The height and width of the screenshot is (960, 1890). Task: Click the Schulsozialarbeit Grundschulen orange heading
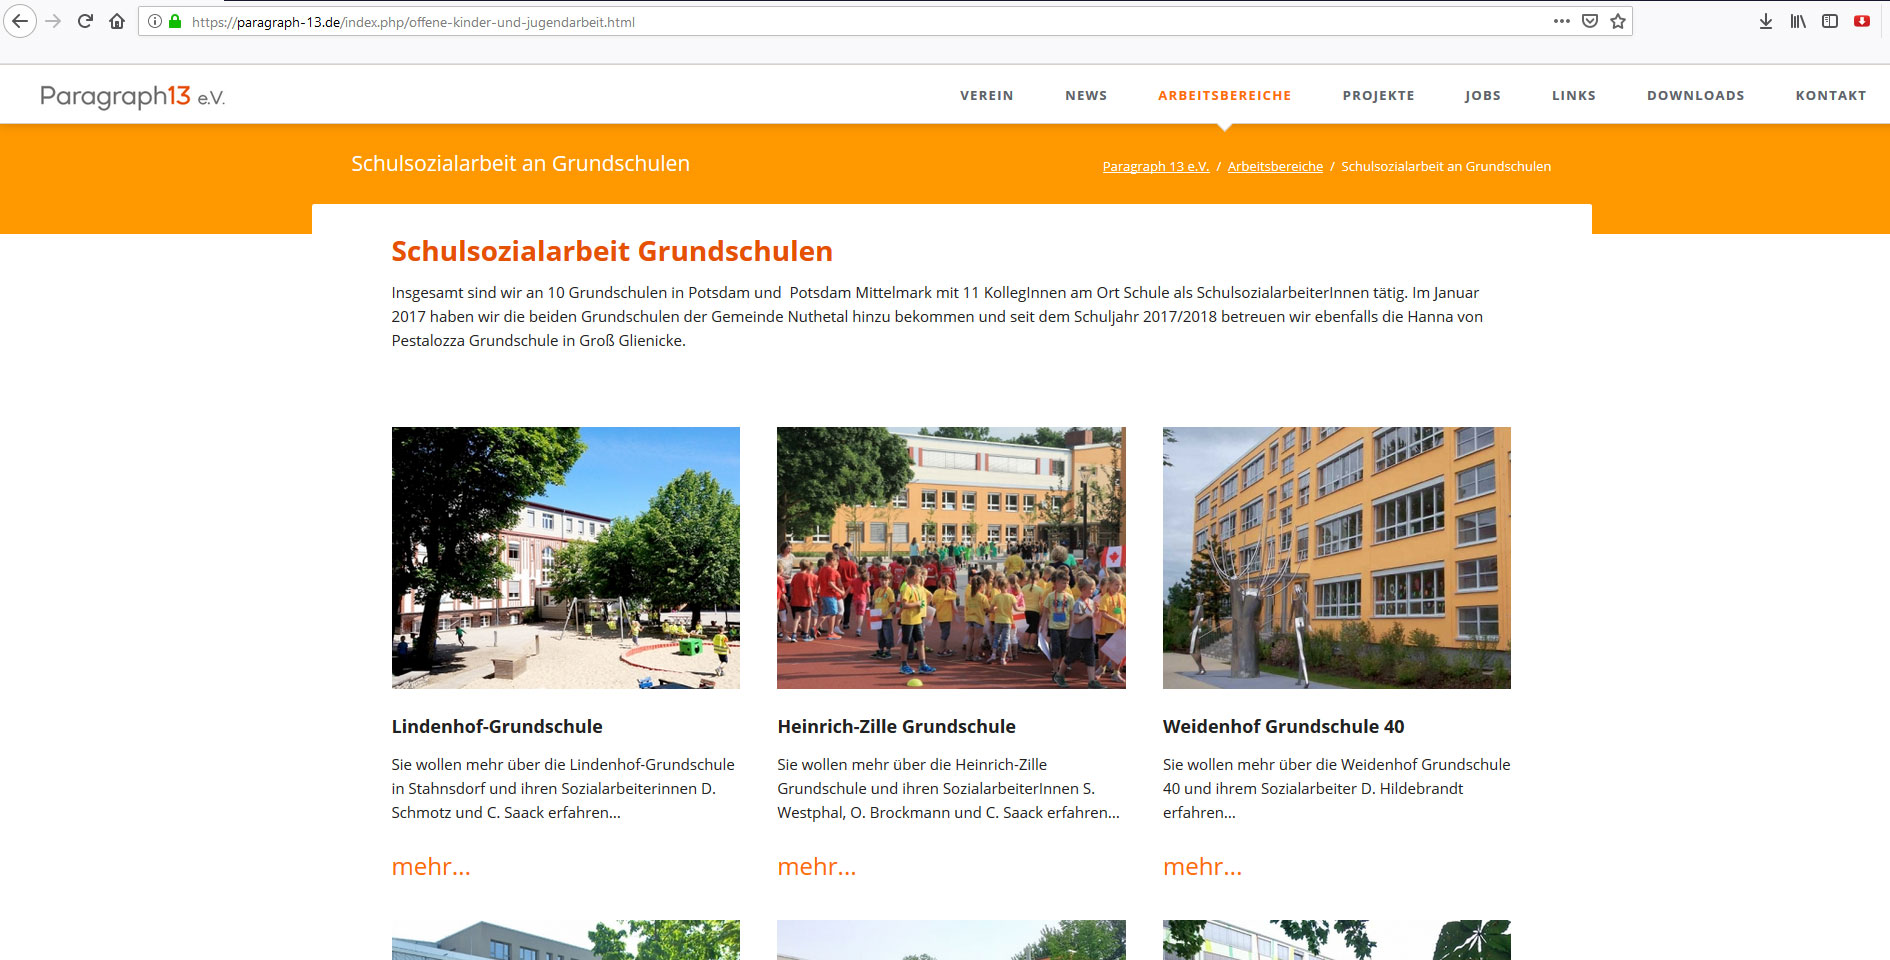coord(612,252)
